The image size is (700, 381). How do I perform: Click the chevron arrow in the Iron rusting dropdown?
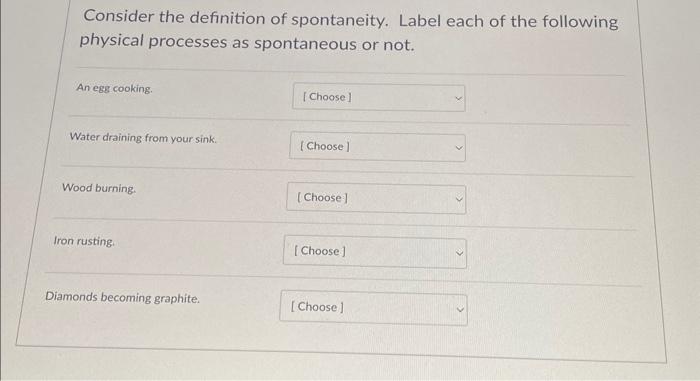click(x=459, y=253)
